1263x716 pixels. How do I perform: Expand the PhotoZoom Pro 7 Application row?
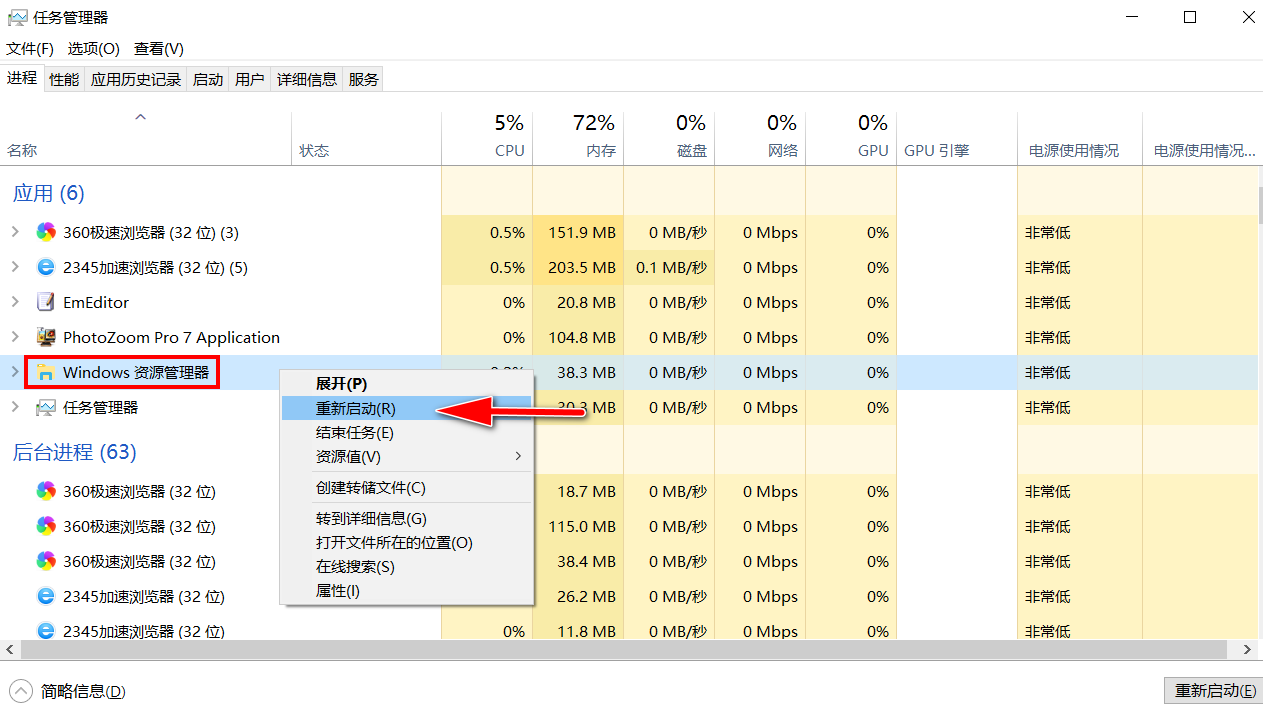coord(14,337)
